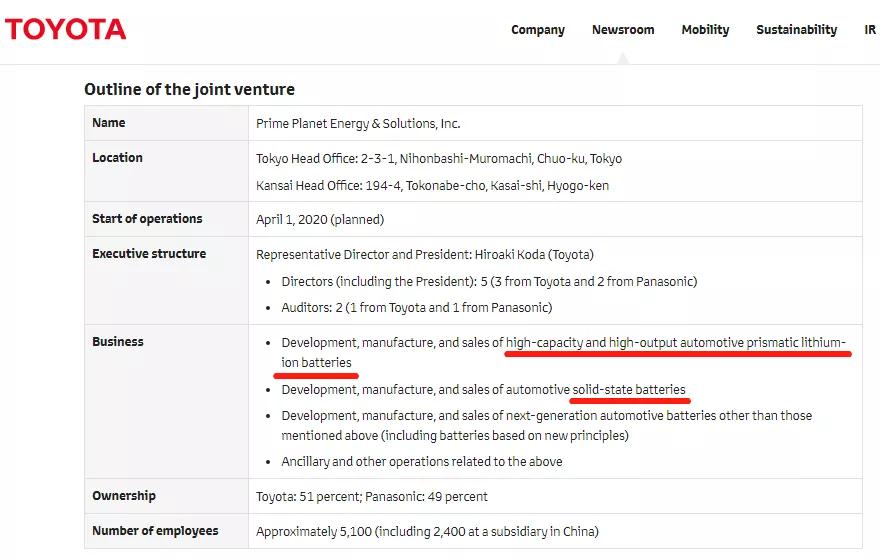Select the Tokyo Head Office address line

pos(438,159)
